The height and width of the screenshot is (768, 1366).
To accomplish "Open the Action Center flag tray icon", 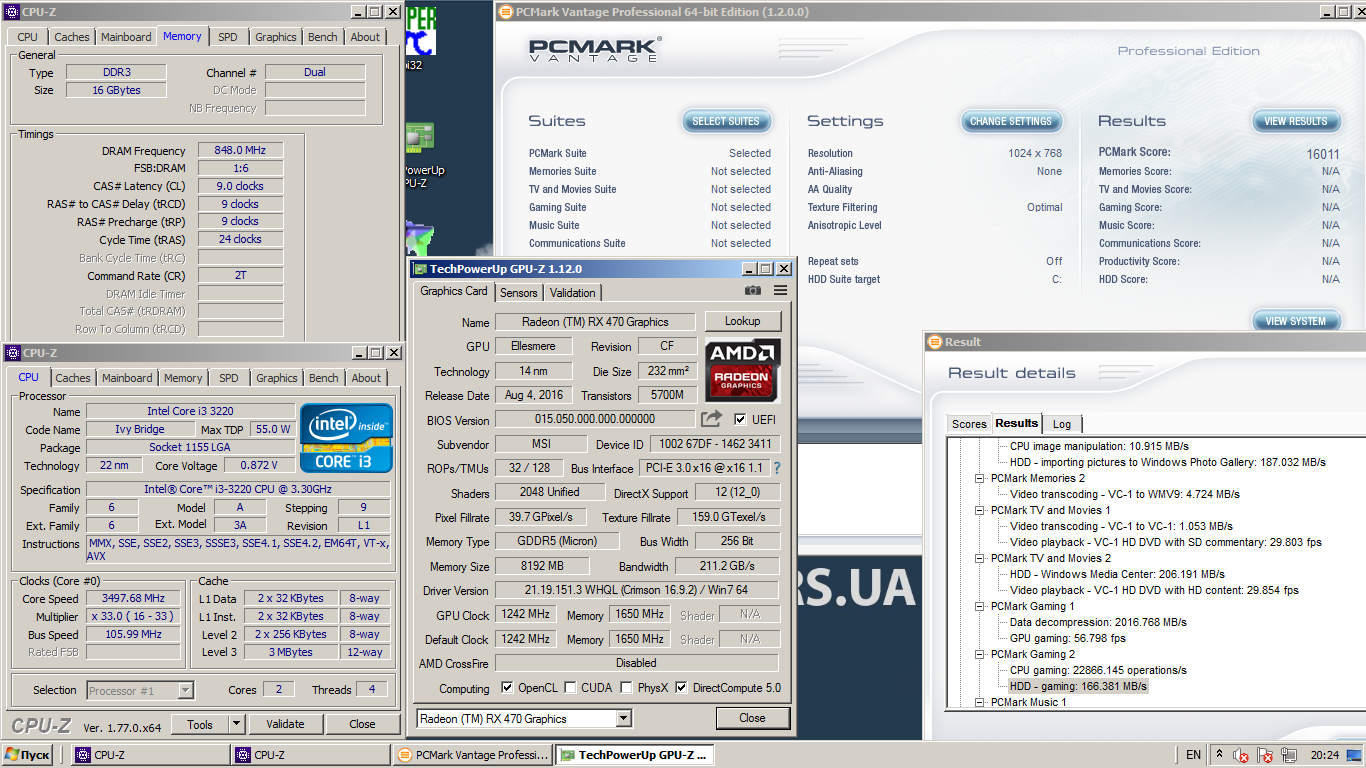I will click(x=1265, y=755).
